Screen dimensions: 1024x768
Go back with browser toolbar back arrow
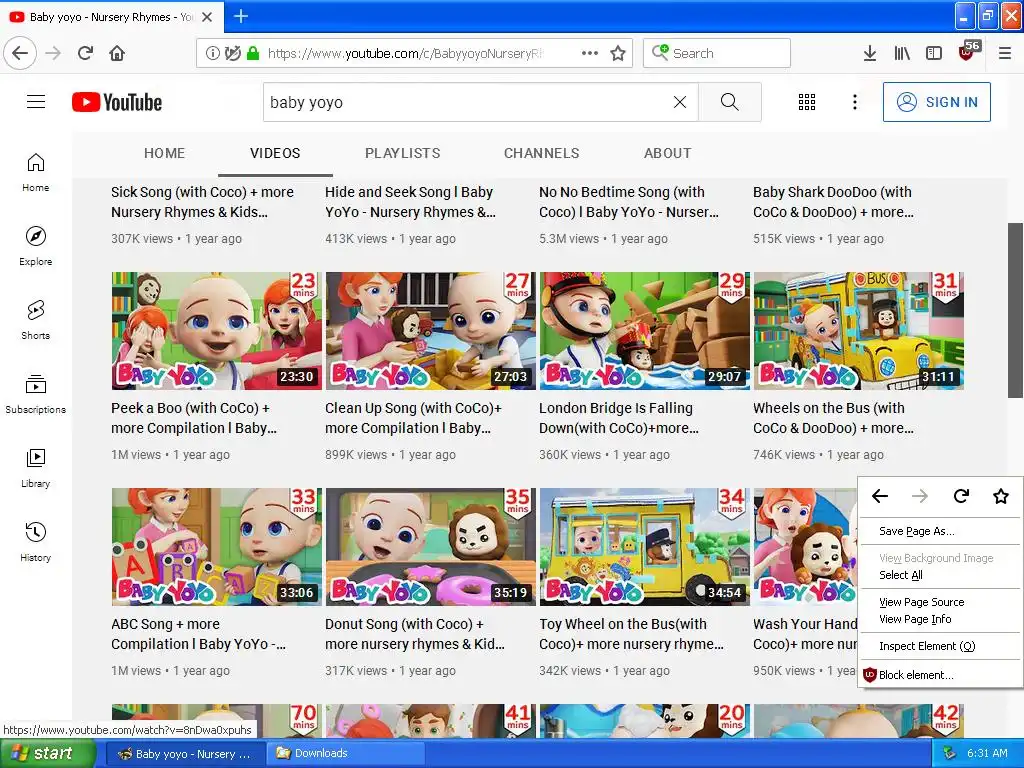click(x=20, y=53)
